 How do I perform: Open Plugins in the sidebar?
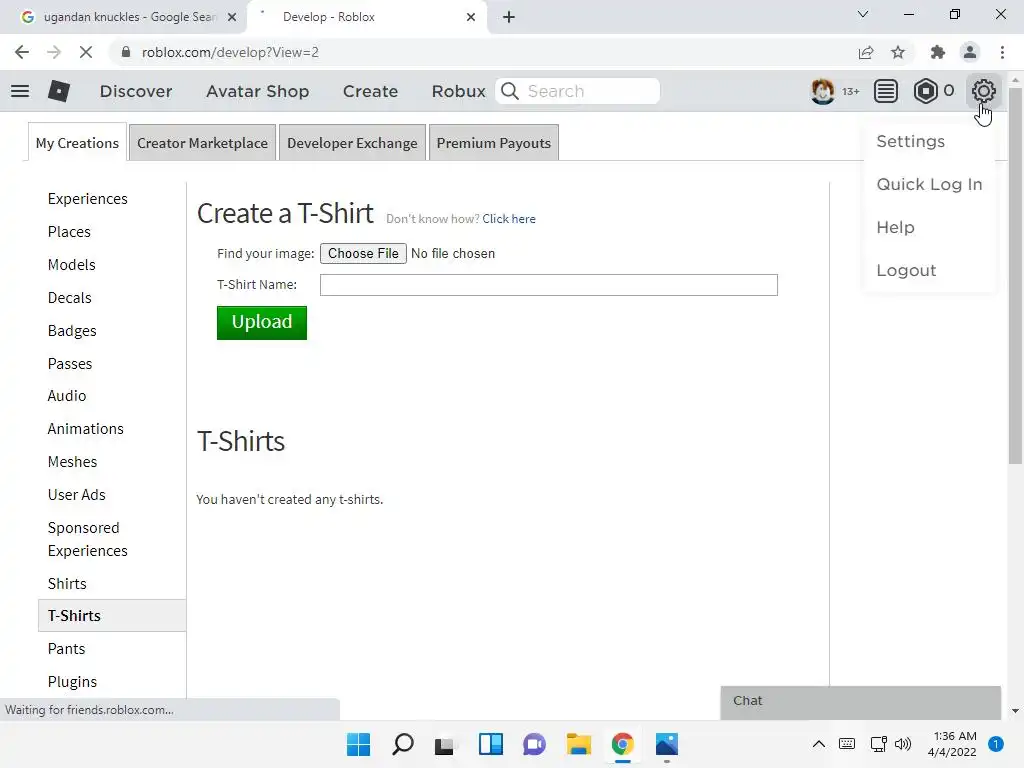pyautogui.click(x=72, y=681)
